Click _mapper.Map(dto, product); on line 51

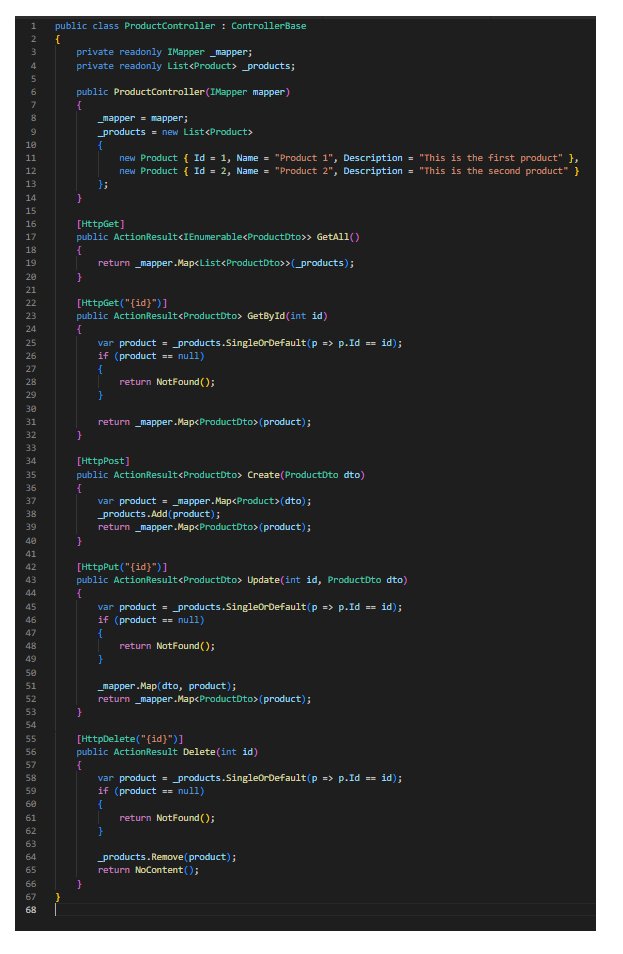(167, 686)
